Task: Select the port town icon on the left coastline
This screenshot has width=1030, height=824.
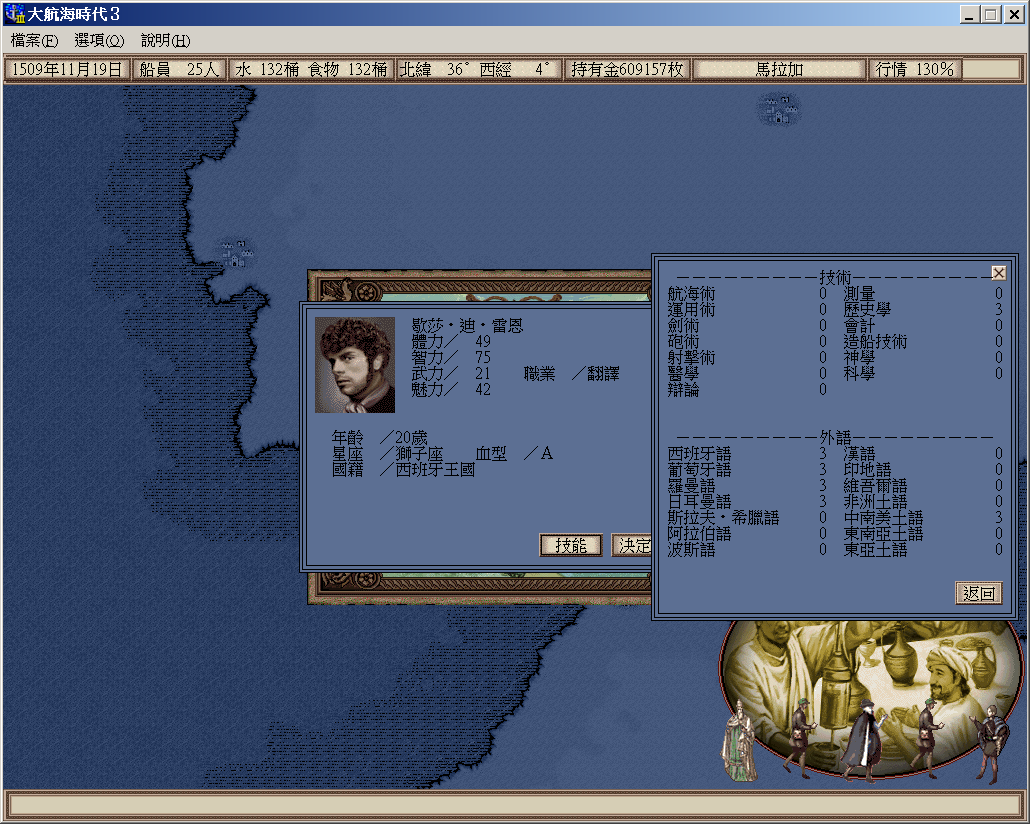Action: pyautogui.click(x=236, y=252)
